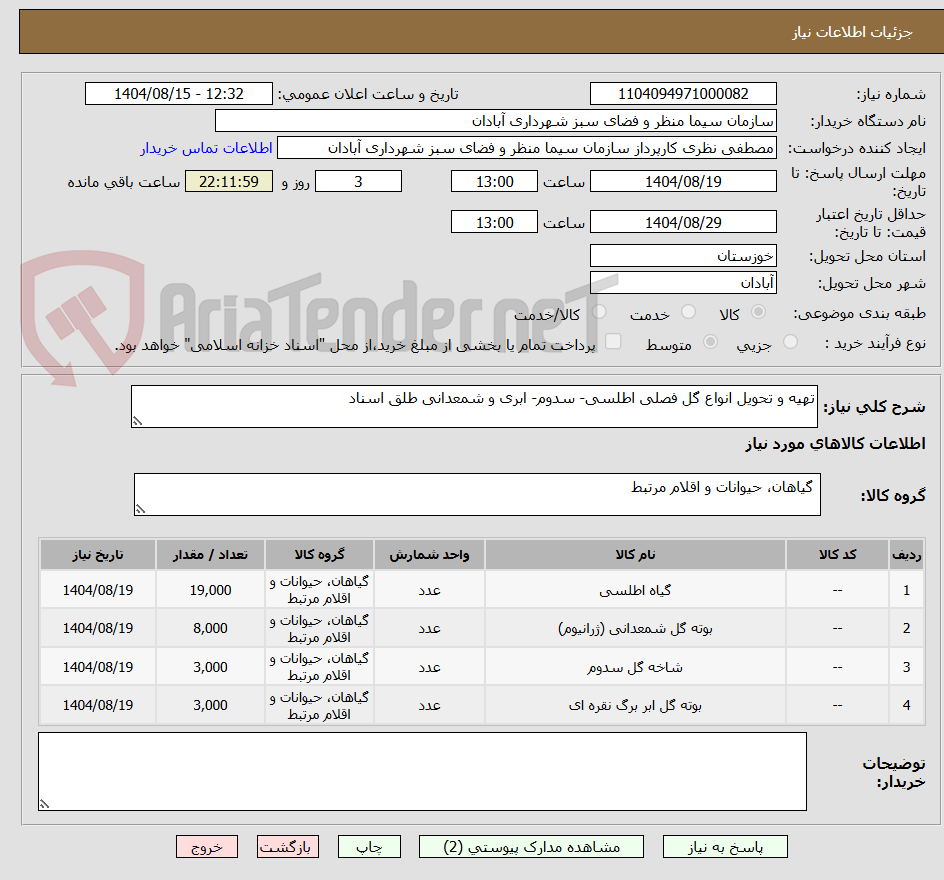
Task: Click the چاپ button
Action: pyautogui.click(x=370, y=846)
